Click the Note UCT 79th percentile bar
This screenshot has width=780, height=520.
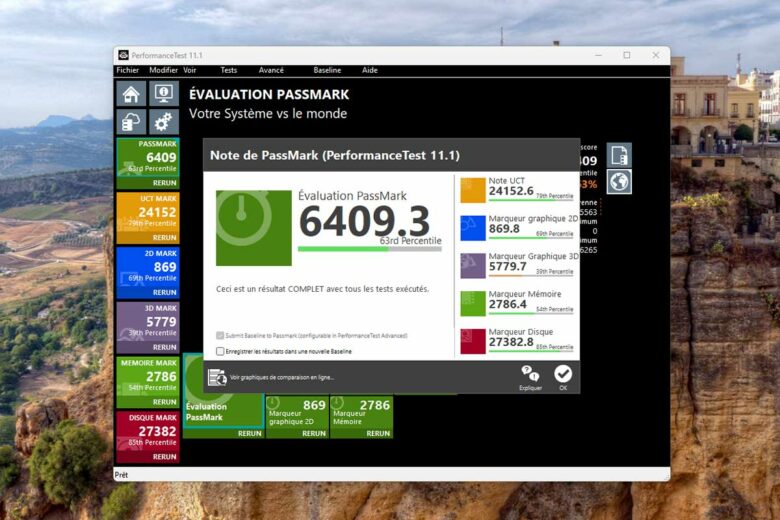coord(531,200)
